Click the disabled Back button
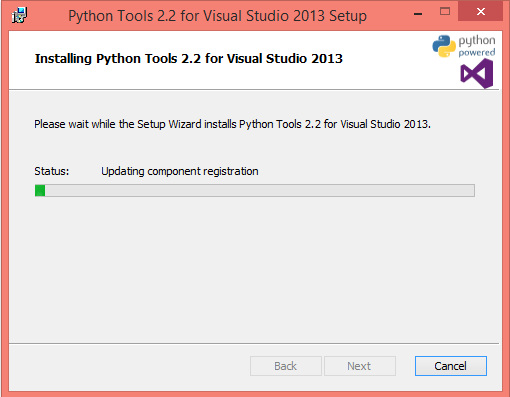The image size is (510, 397). point(286,366)
